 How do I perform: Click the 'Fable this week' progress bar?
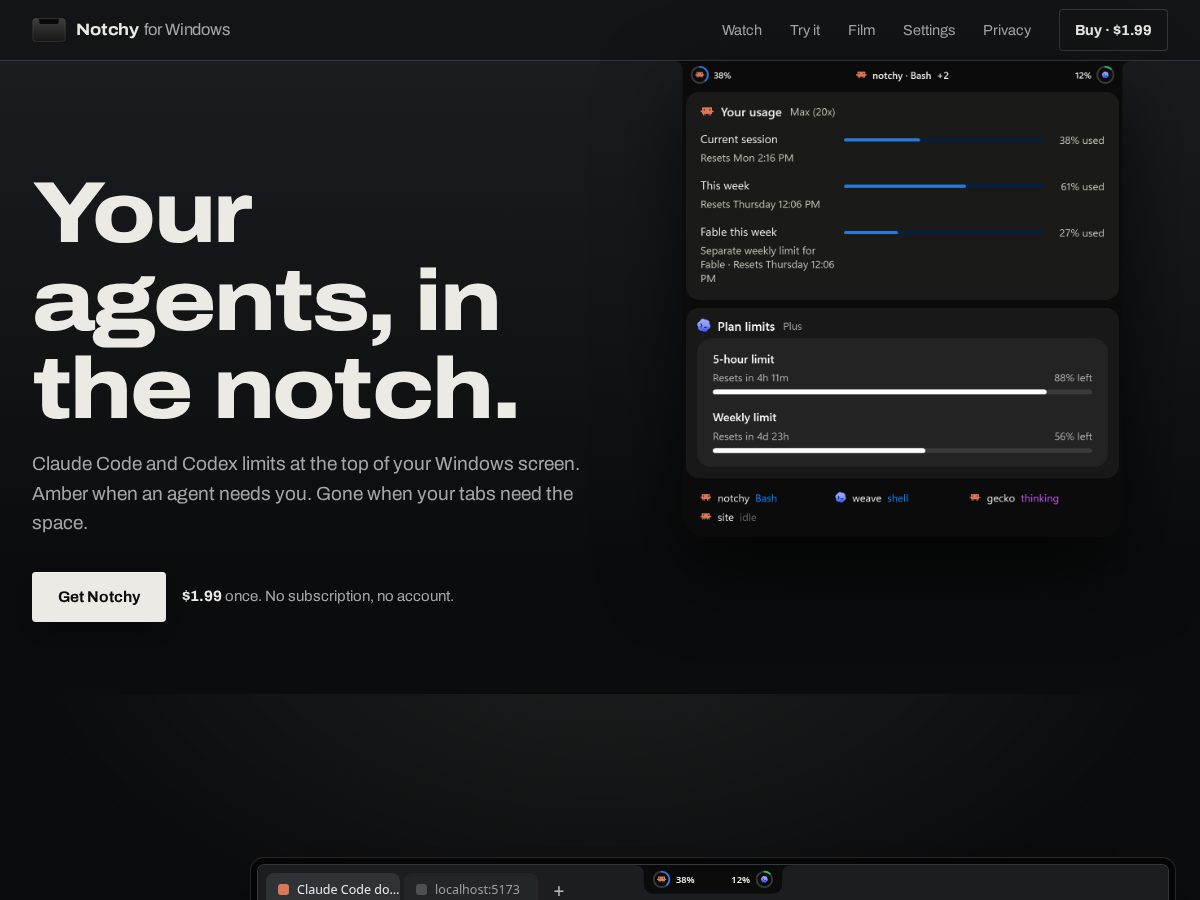(943, 232)
